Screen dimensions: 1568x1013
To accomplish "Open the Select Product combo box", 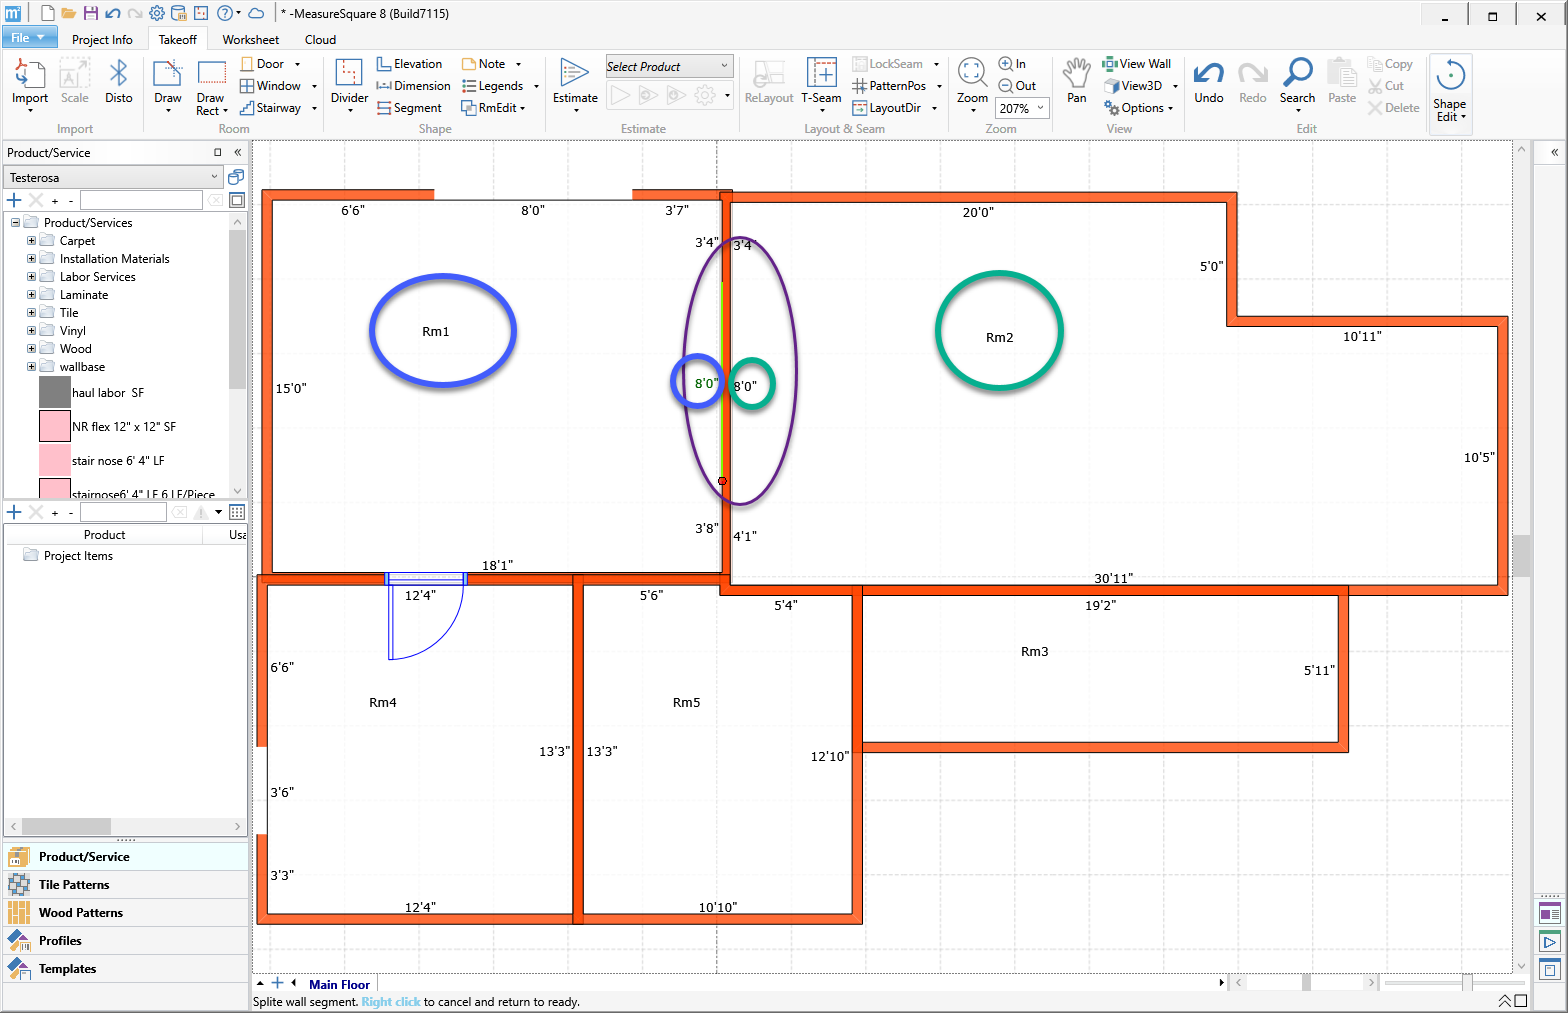I will point(669,66).
